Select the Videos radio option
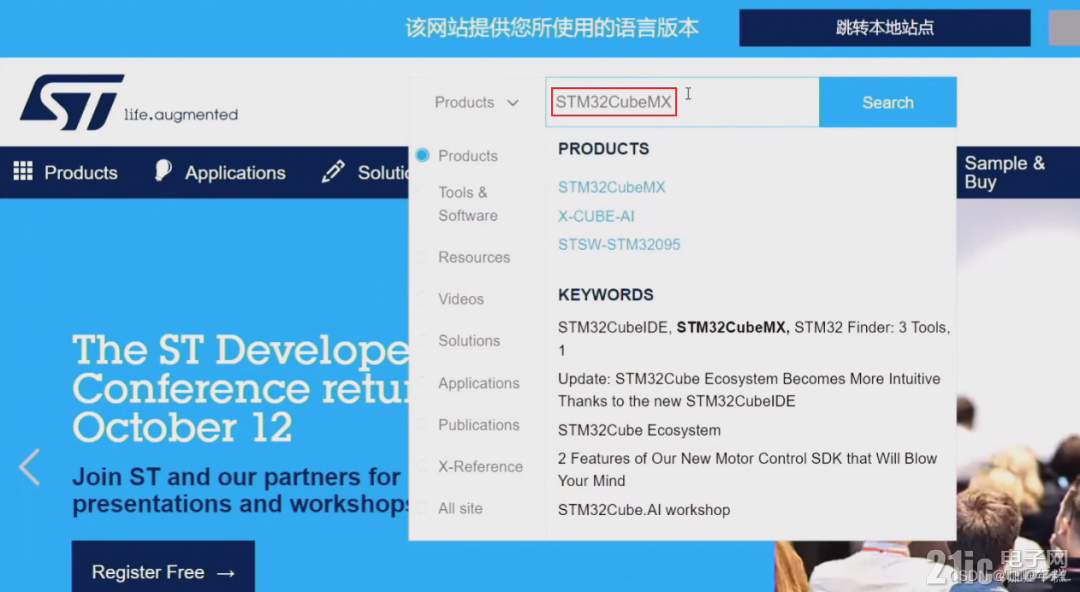1080x592 pixels. tap(422, 298)
